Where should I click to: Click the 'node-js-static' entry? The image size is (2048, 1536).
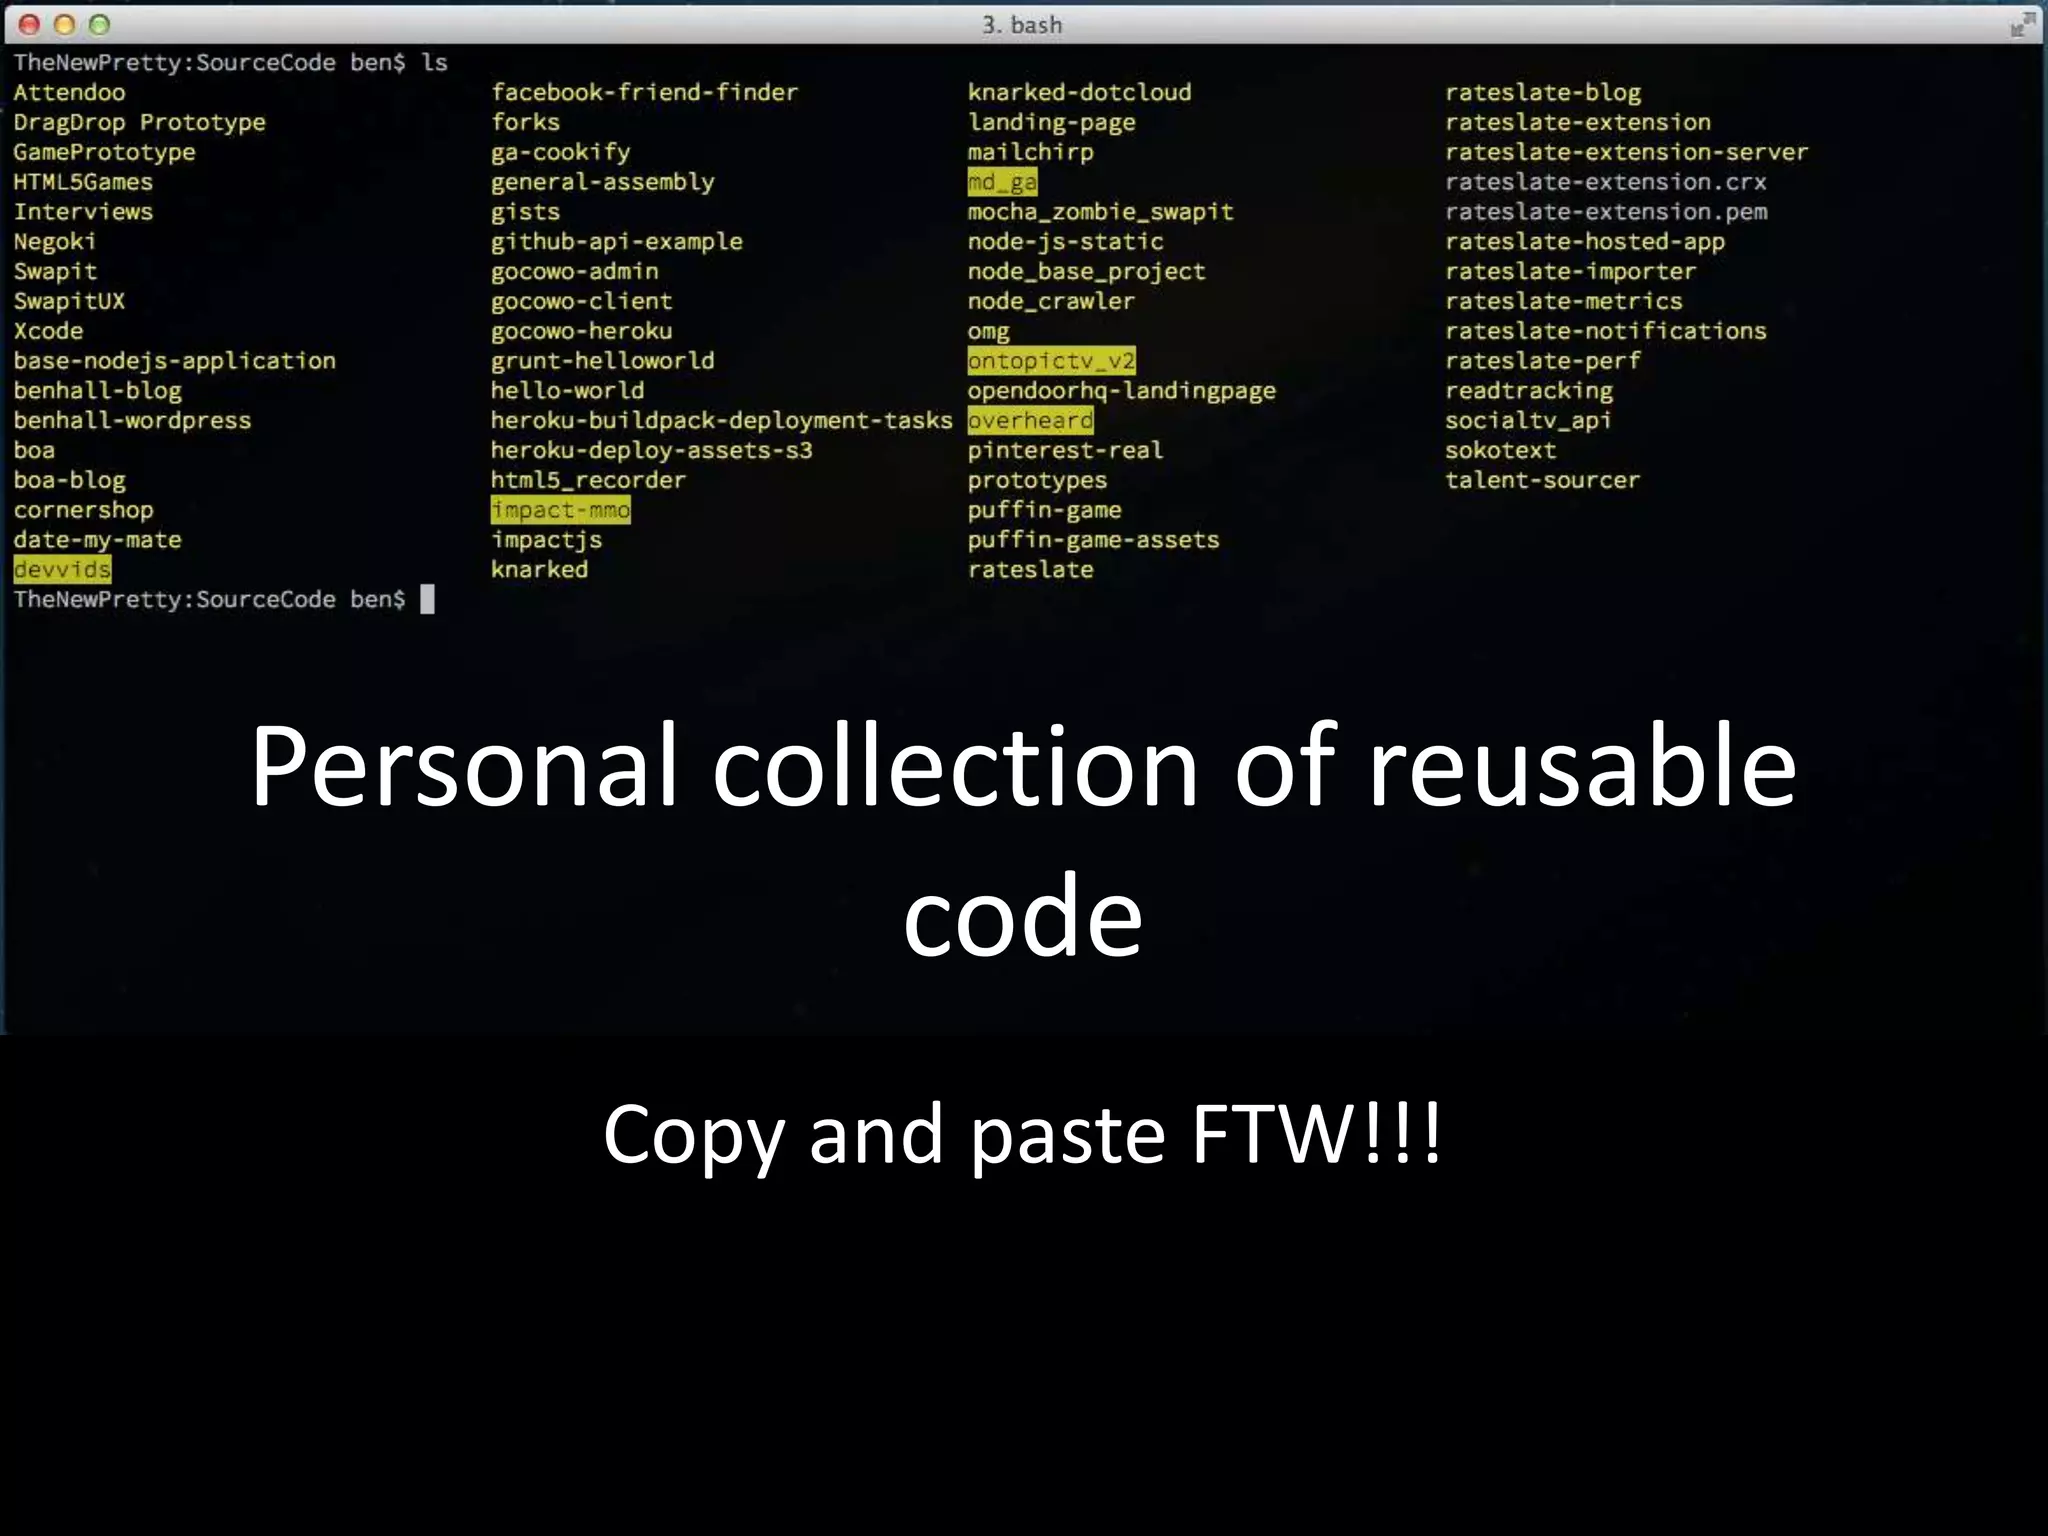(1065, 241)
